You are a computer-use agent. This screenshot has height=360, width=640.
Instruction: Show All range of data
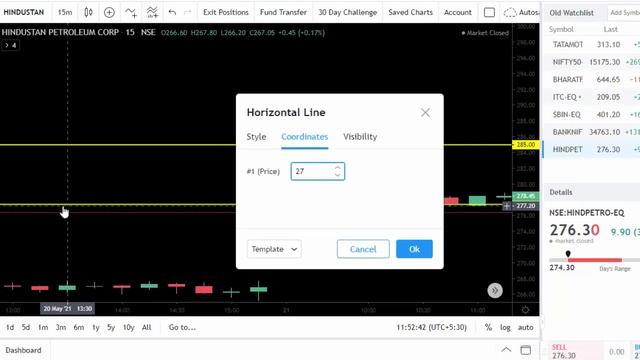147,327
